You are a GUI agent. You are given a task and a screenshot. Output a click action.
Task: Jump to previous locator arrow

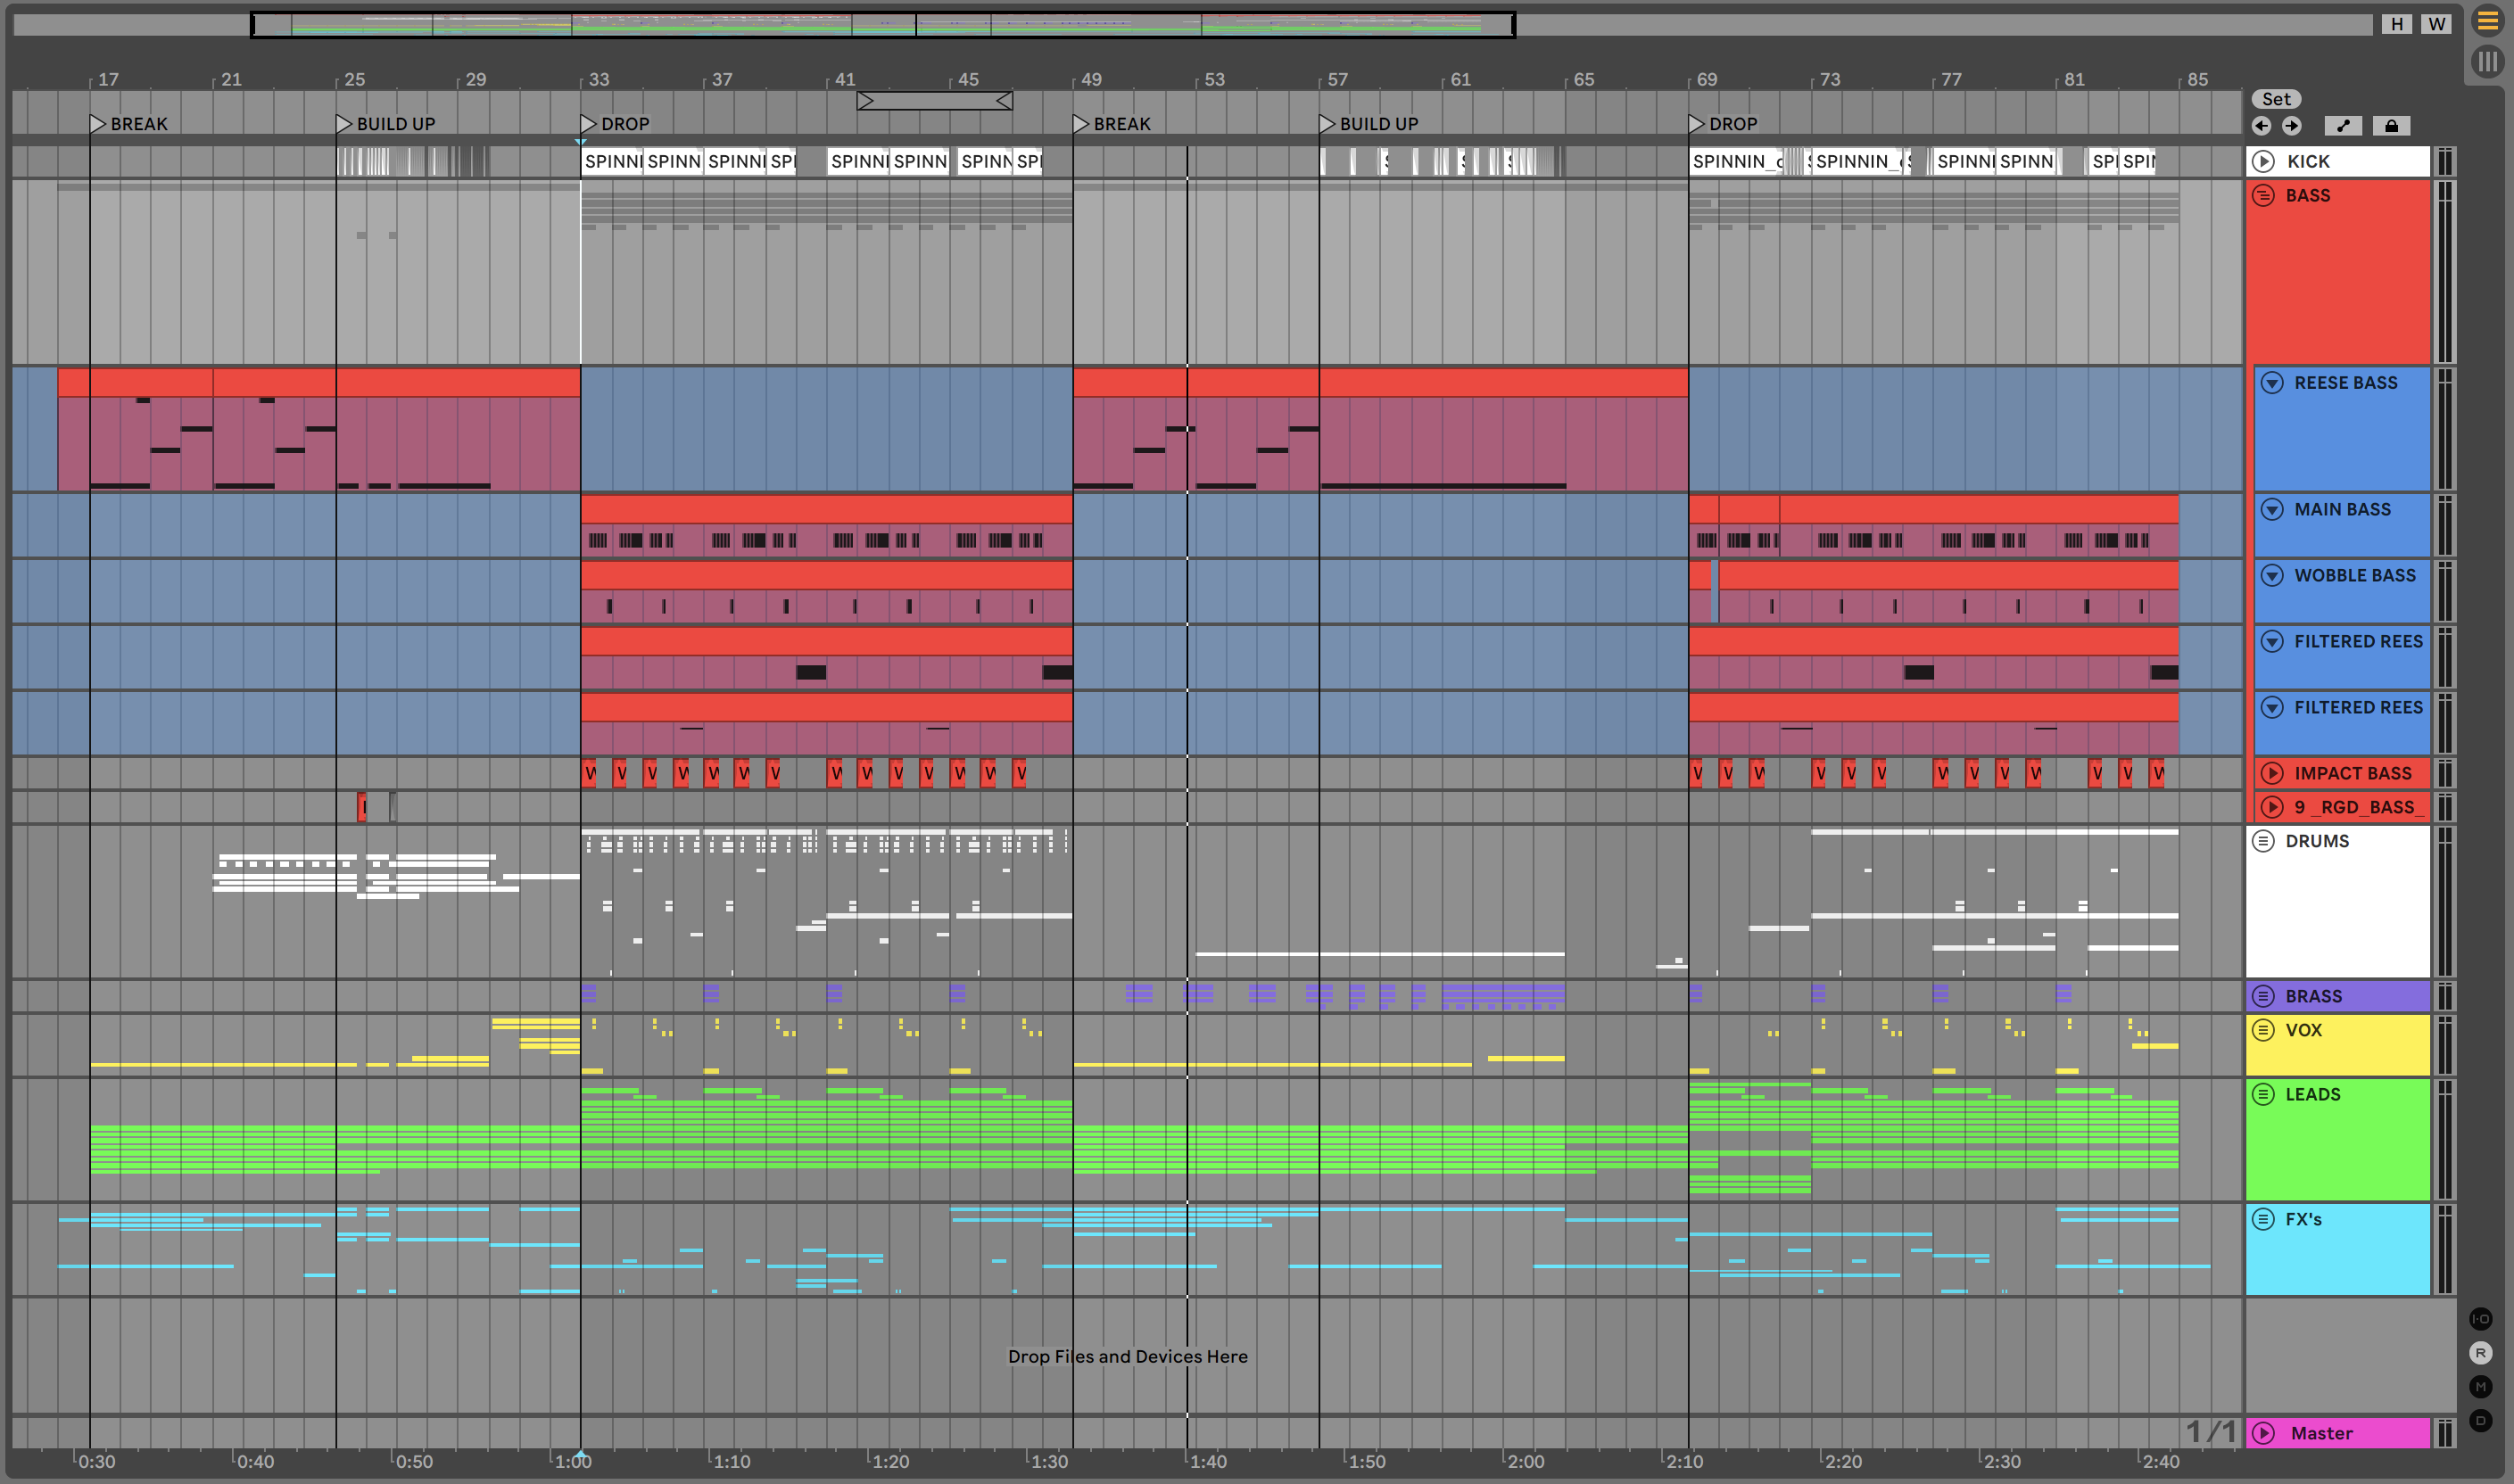(x=2261, y=125)
